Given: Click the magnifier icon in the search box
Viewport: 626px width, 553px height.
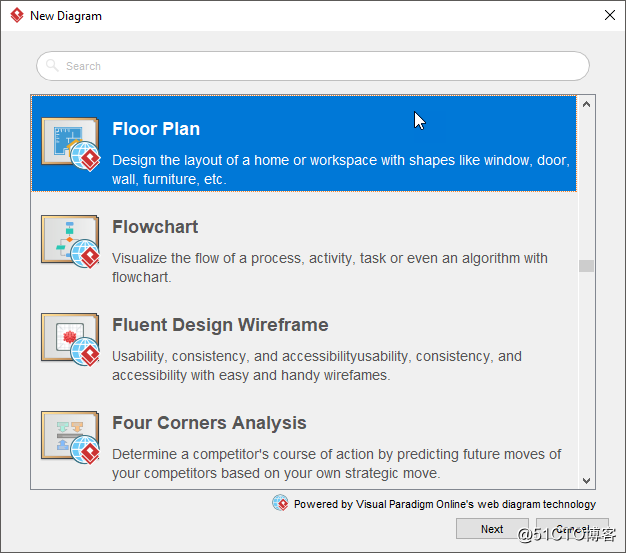Looking at the screenshot, I should pos(52,65).
